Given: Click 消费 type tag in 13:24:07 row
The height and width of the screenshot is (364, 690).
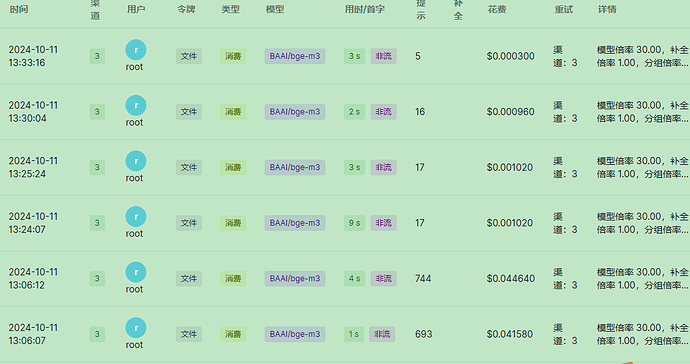Looking at the screenshot, I should coord(233,223).
